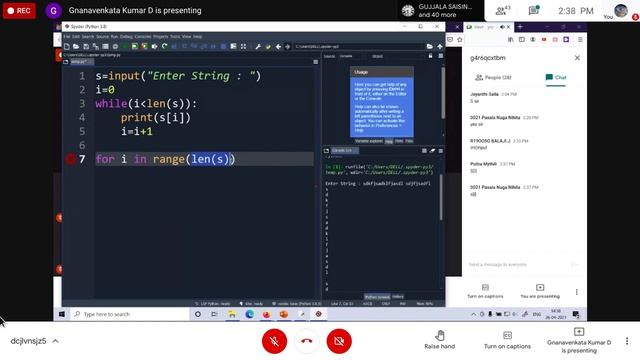Open the chat icon at top right
Screen dimensions: 640x360
click(534, 11)
